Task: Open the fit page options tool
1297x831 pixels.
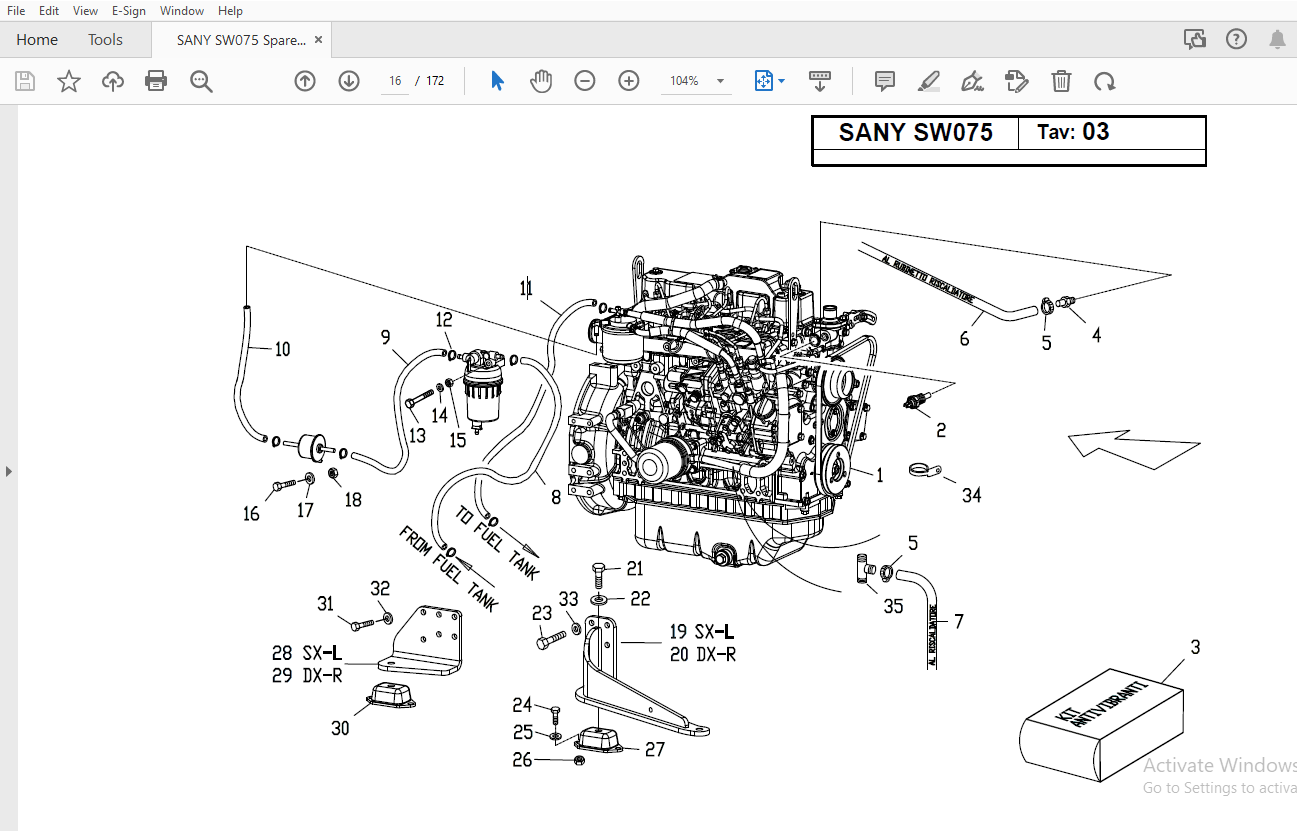Action: coord(764,81)
